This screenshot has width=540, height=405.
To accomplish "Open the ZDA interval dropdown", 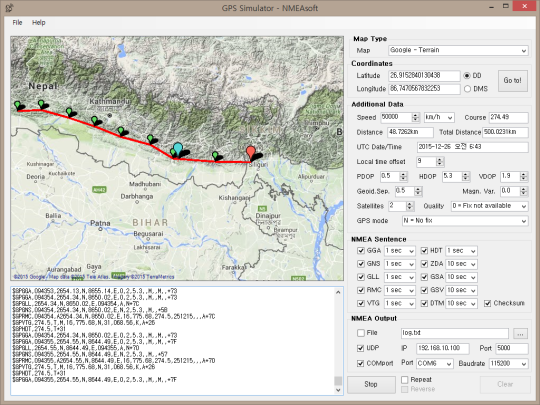I will point(461,264).
